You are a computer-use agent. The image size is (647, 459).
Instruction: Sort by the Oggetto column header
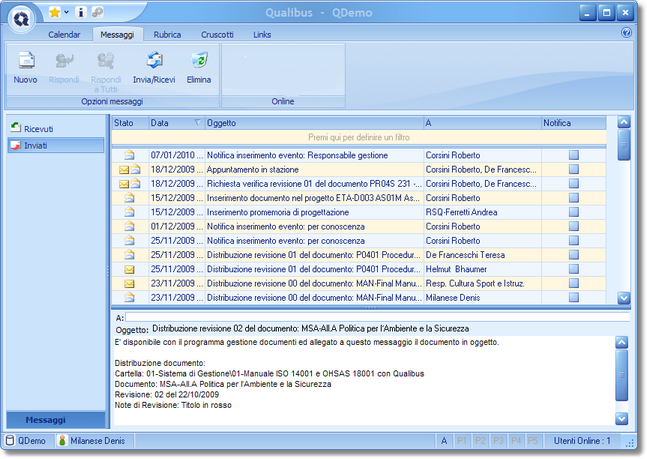[314, 123]
